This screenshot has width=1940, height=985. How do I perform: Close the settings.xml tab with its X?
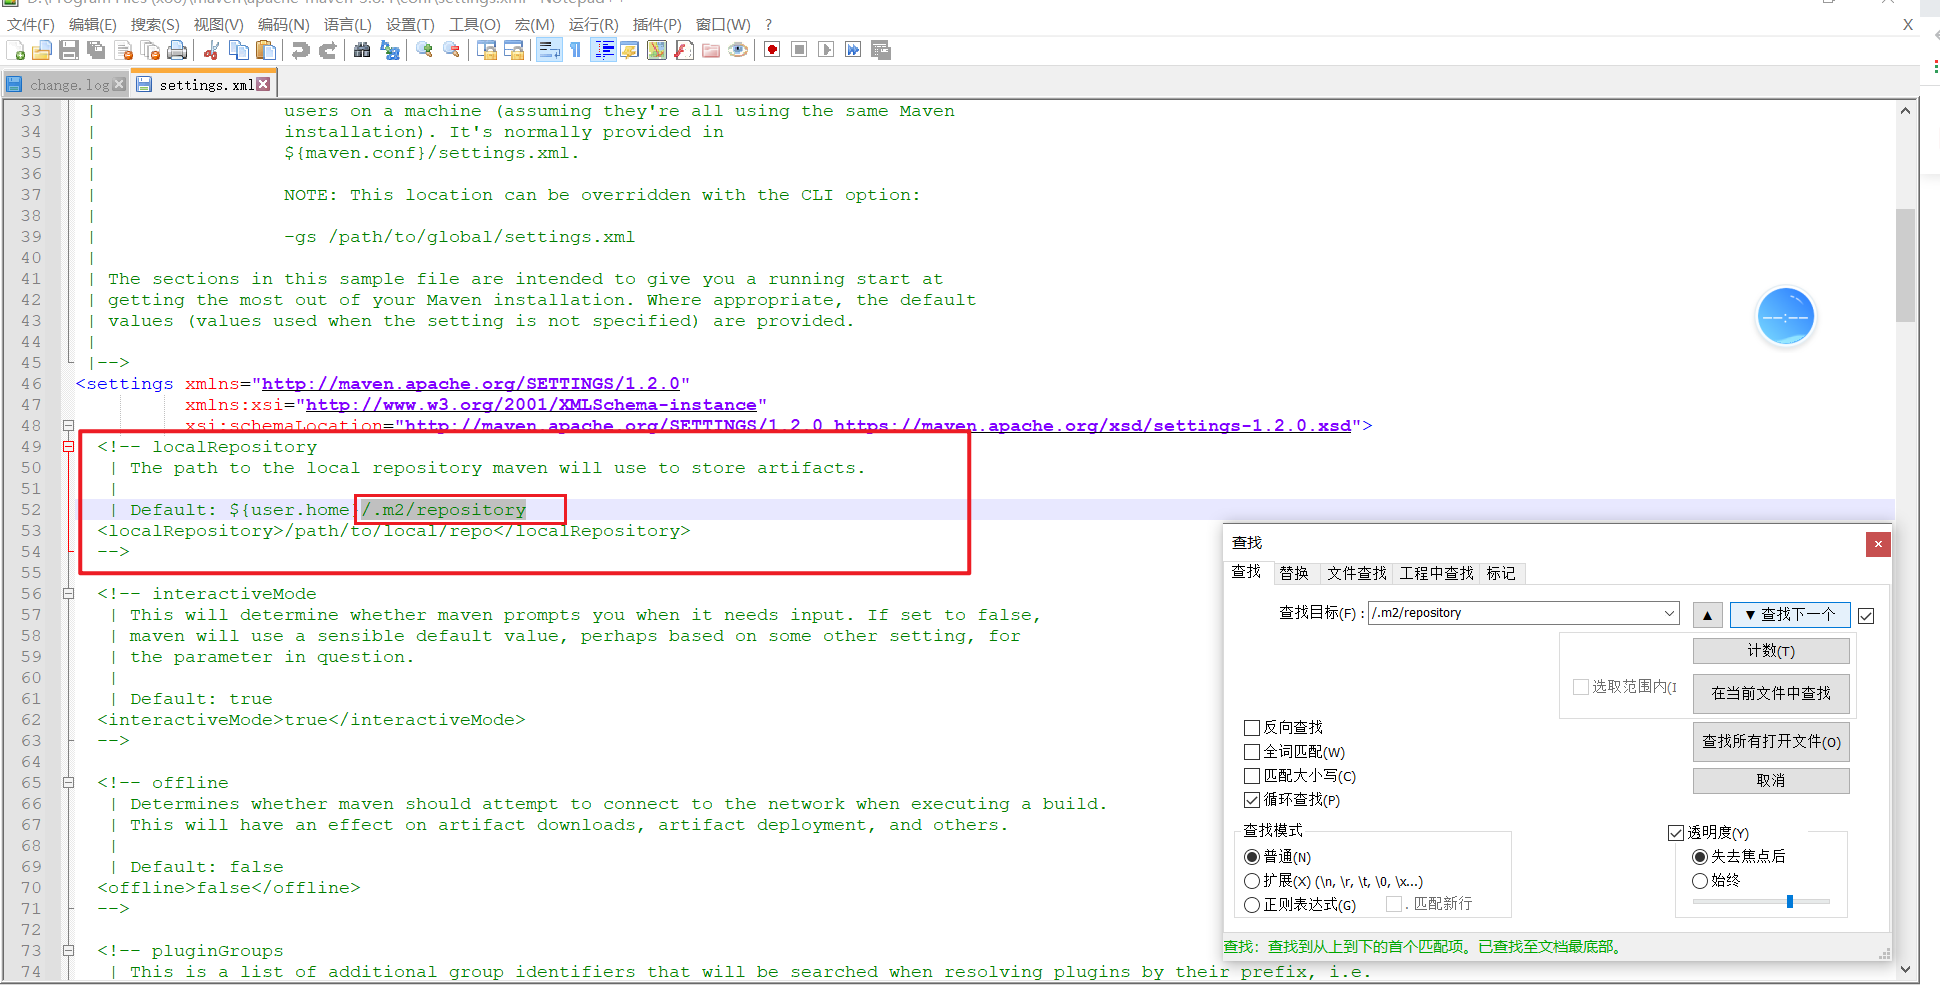tap(263, 85)
